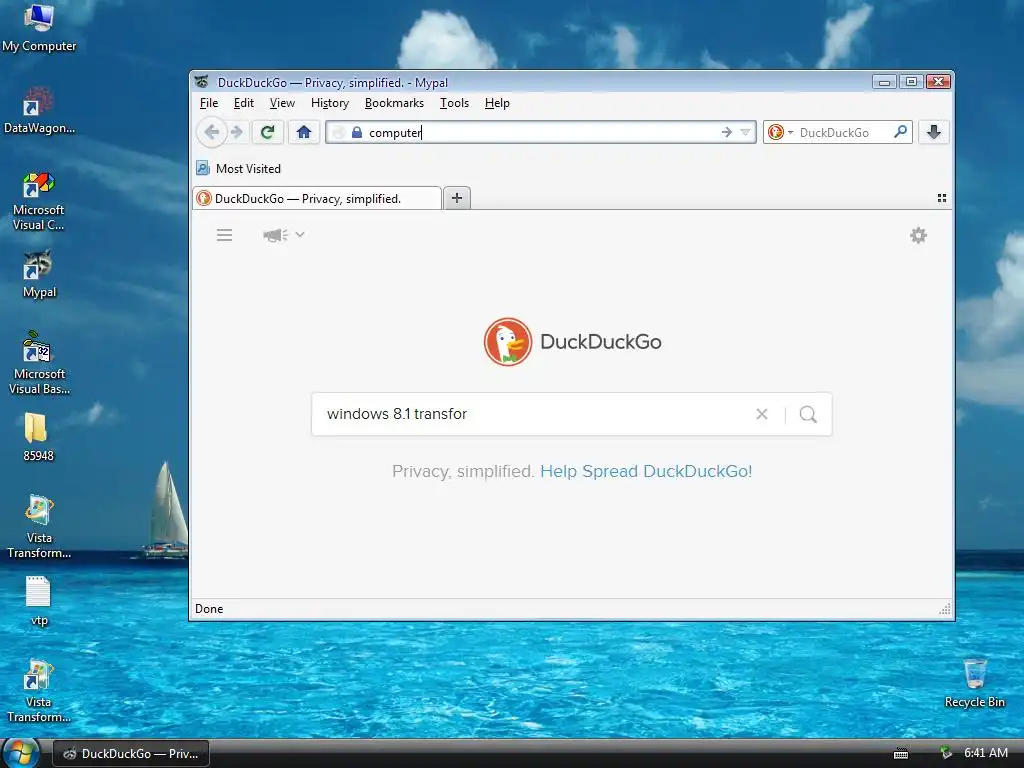Image resolution: width=1024 pixels, height=768 pixels.
Task: Click the 6:41 AM taskbar clock
Action: pyautogui.click(x=986, y=753)
